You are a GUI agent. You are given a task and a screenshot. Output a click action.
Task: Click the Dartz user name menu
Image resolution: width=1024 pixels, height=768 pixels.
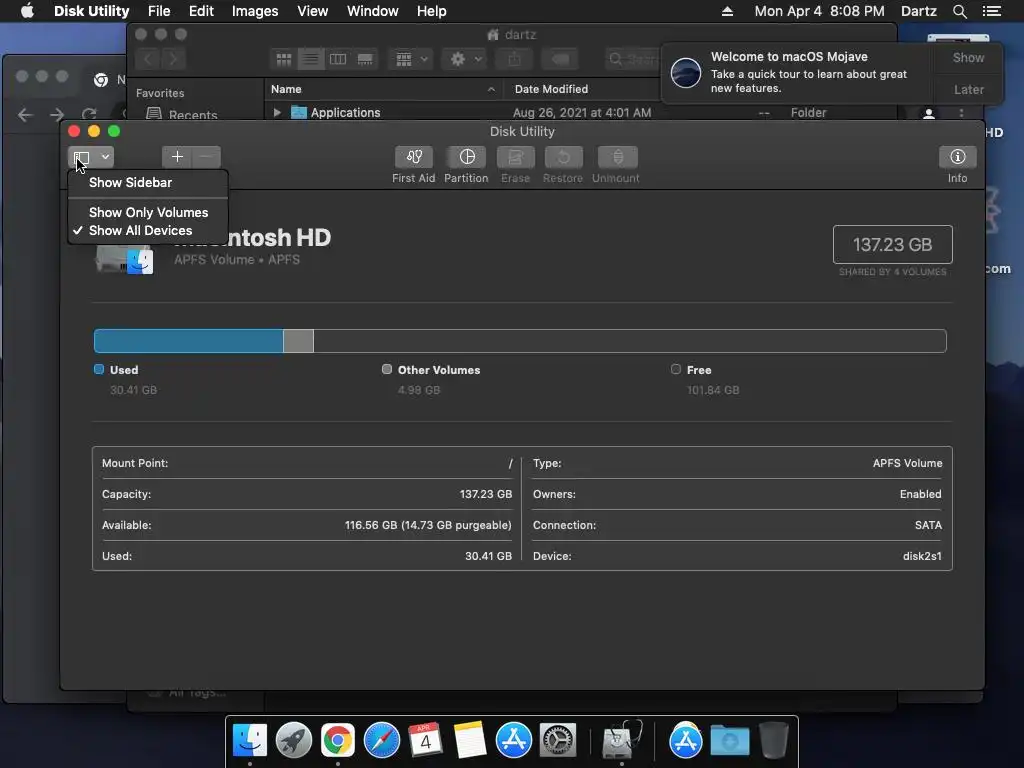[918, 11]
